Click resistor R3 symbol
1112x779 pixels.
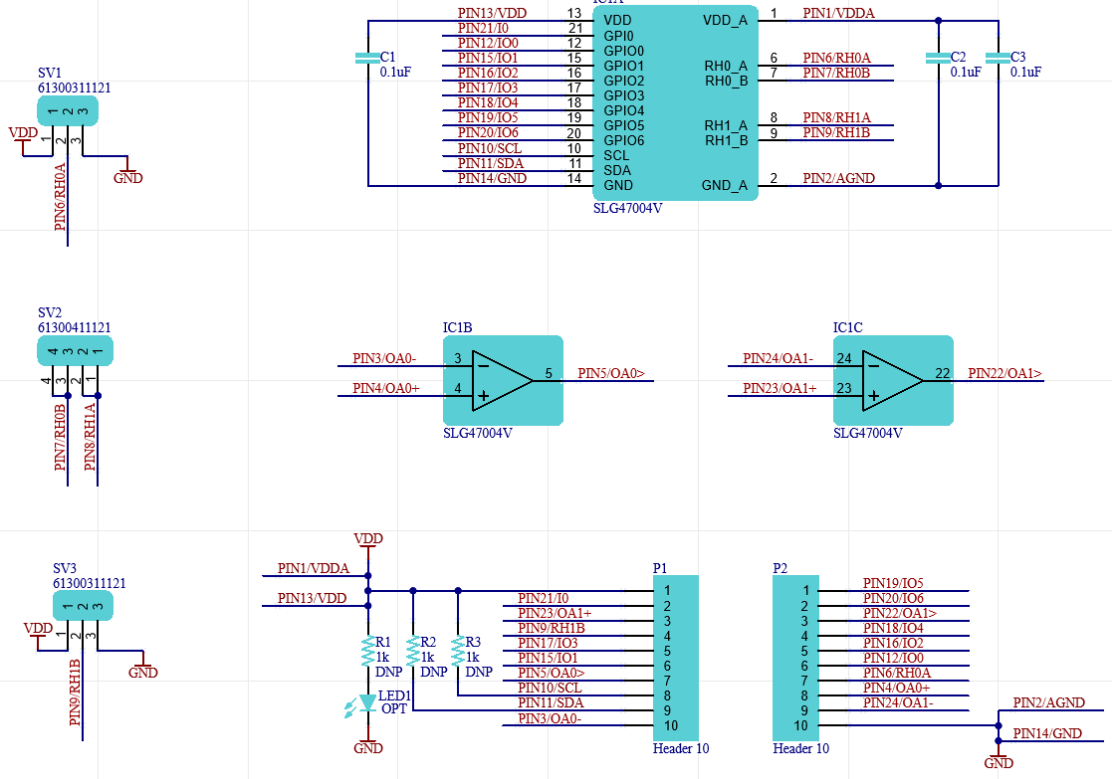coord(458,652)
